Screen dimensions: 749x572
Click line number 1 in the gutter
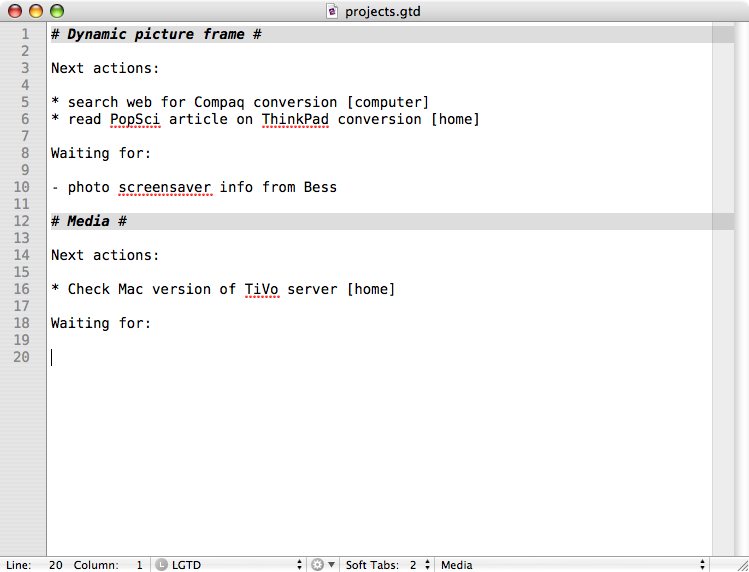pos(25,34)
